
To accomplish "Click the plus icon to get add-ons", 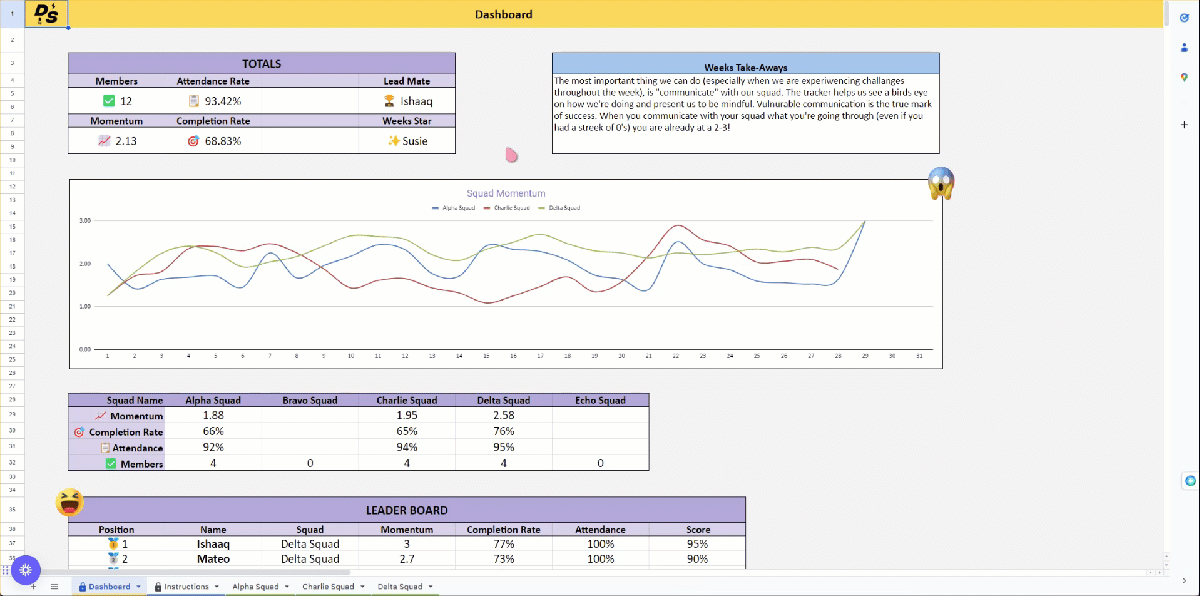I will tap(1184, 123).
